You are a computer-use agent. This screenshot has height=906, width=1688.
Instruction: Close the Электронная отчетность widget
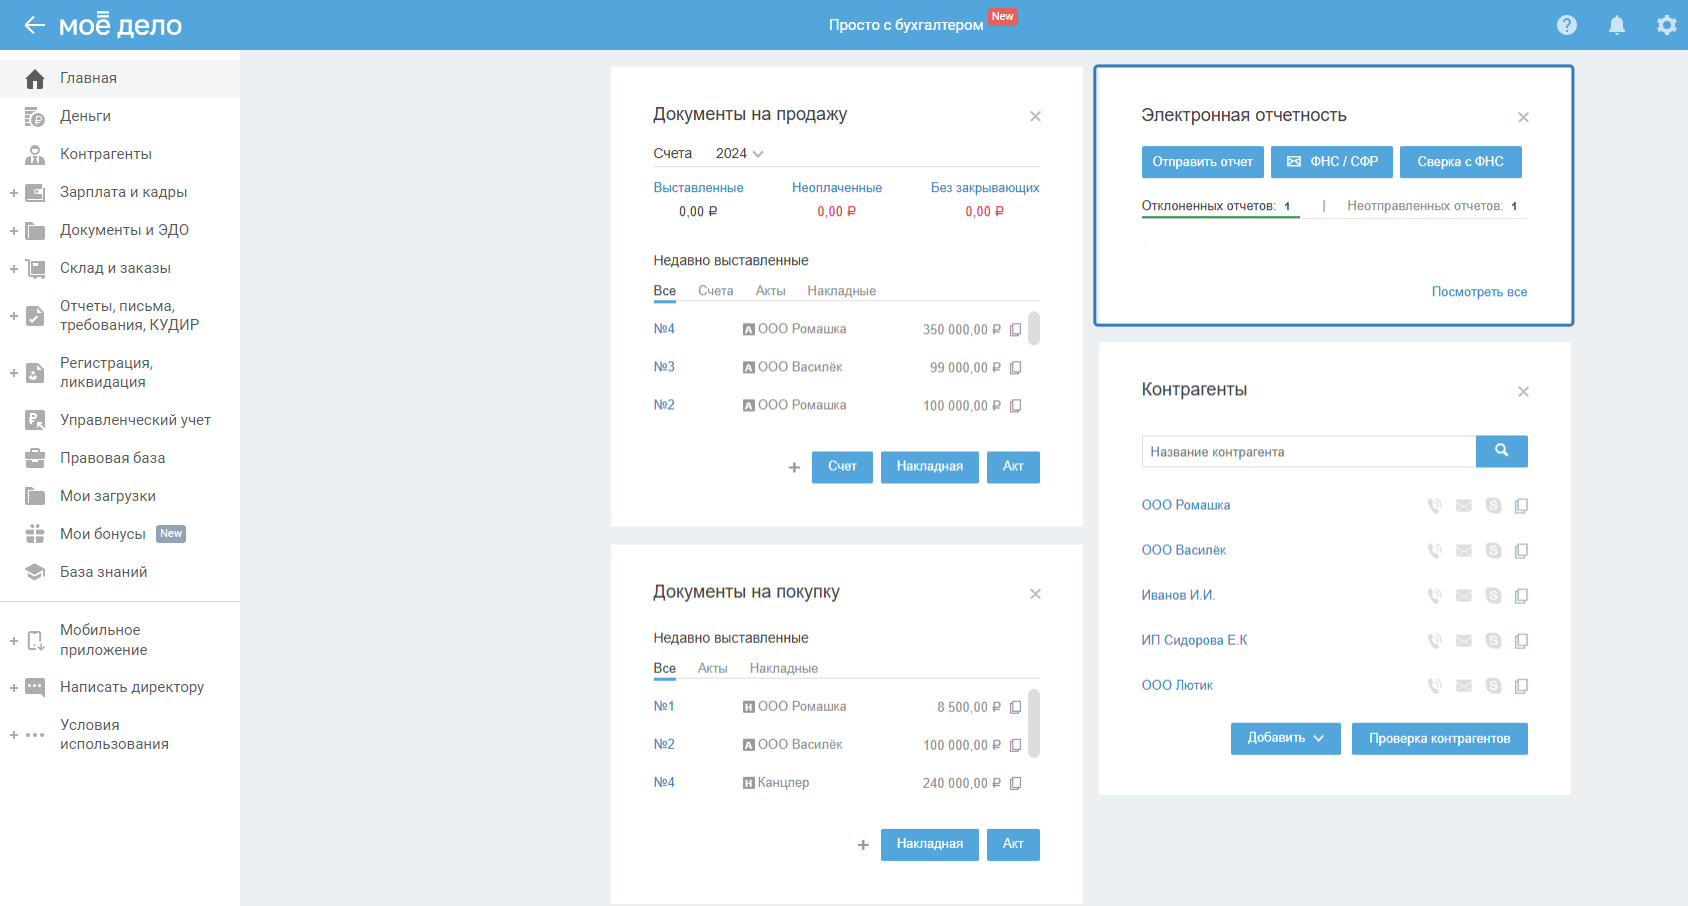pos(1523,117)
